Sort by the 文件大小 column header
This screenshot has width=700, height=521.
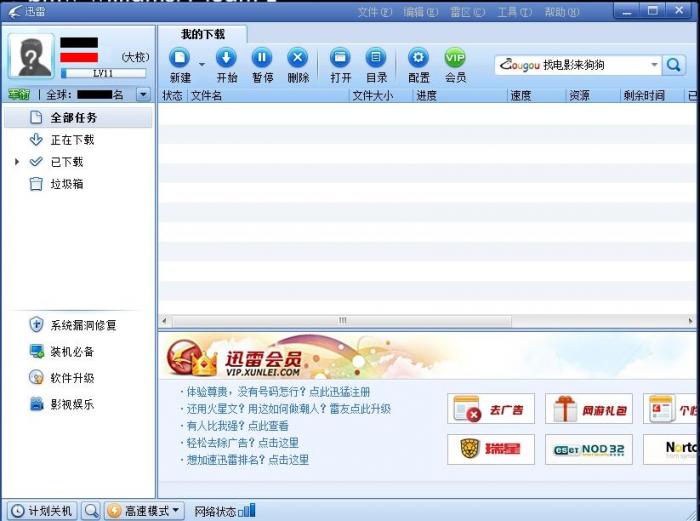381,96
